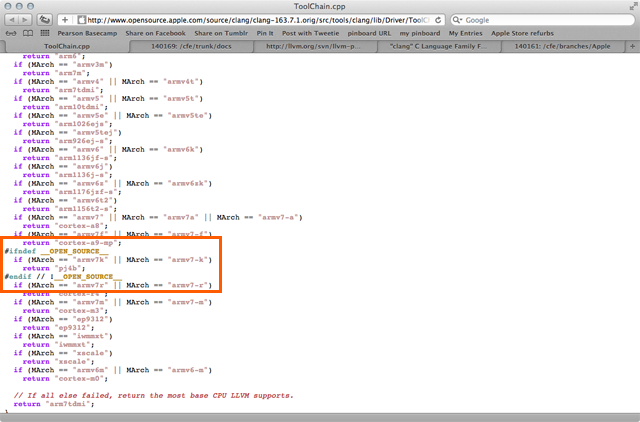640x422 pixels.
Task: Open a new tab with plus button
Action: click(x=632, y=46)
